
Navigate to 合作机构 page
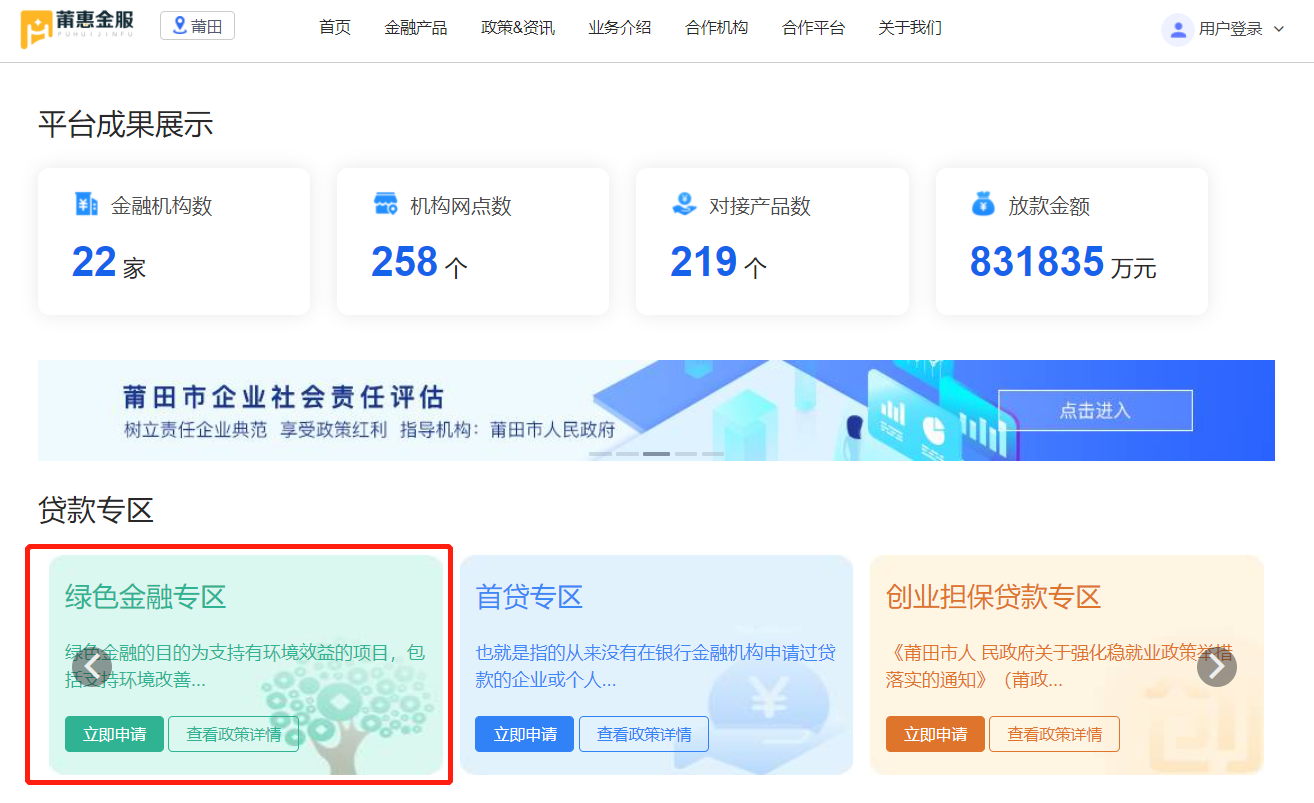pos(716,28)
